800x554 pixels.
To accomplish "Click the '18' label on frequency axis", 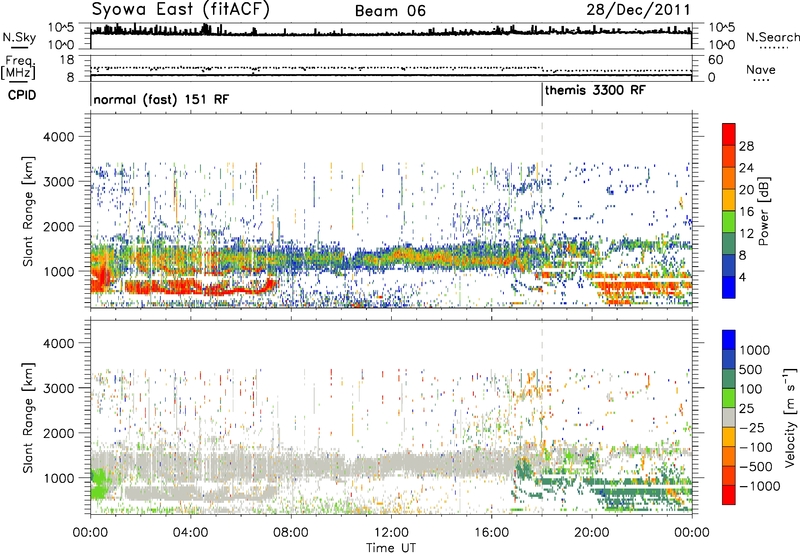I will [66, 60].
